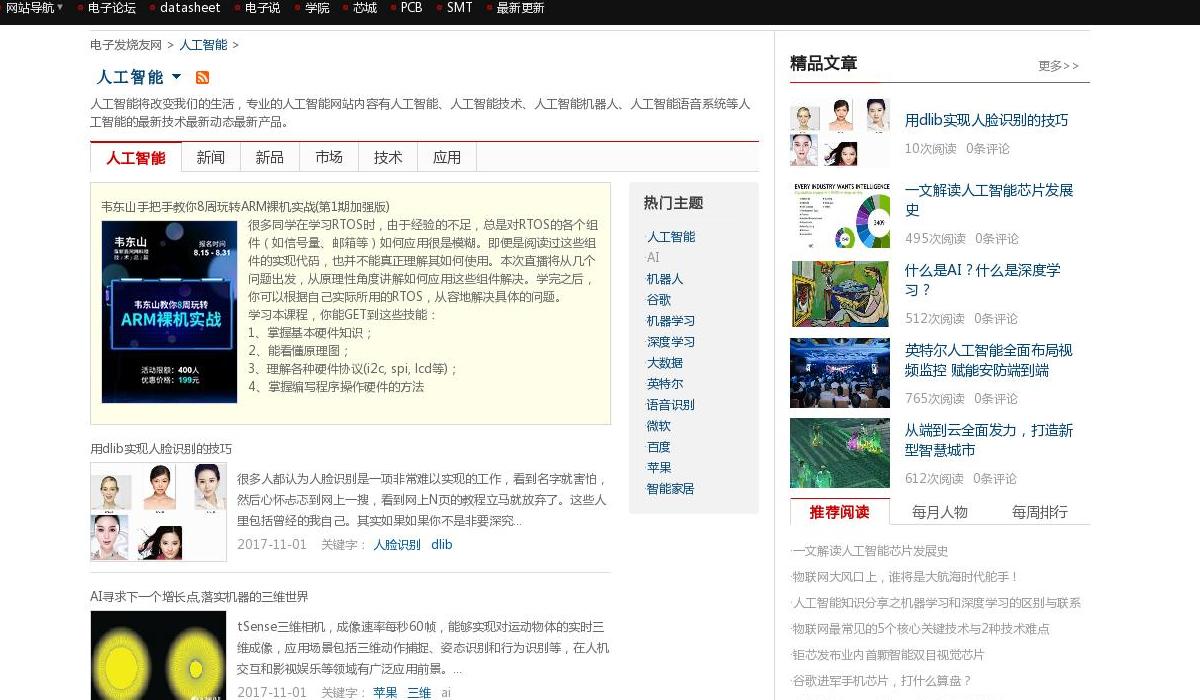Click the painting thumbnail for 什么是AI article

tap(840, 294)
